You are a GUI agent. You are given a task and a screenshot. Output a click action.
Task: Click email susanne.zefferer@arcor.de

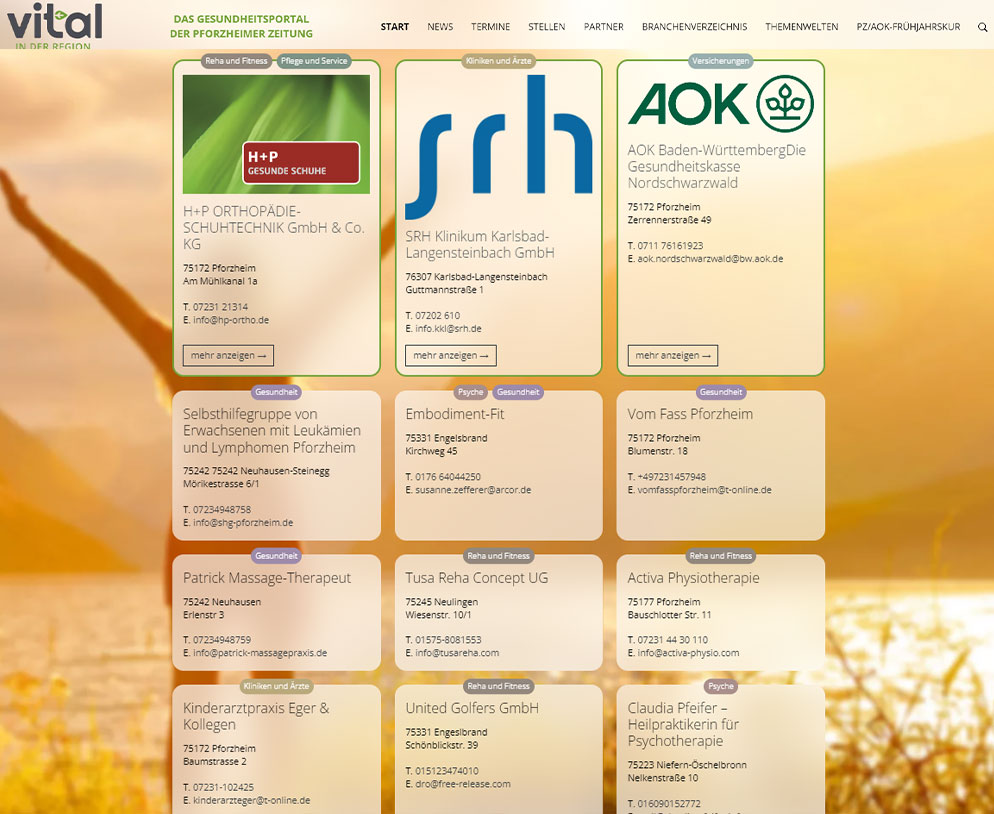click(x=473, y=490)
